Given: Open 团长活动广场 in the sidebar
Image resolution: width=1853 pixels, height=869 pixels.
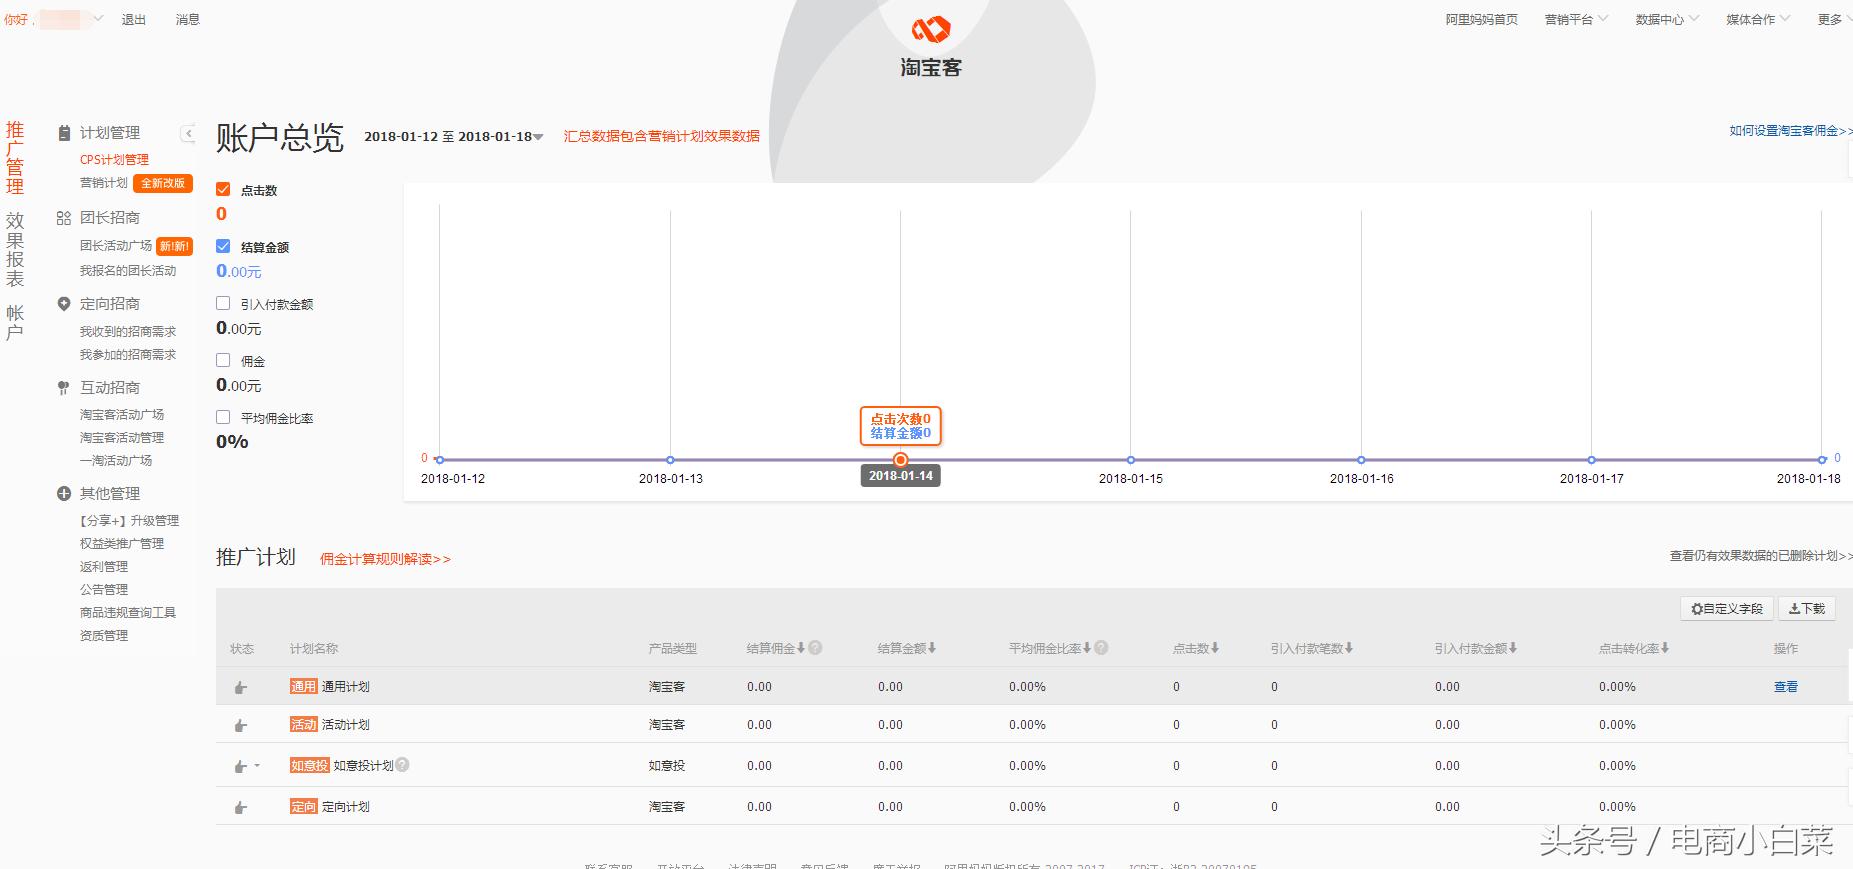Looking at the screenshot, I should [116, 246].
